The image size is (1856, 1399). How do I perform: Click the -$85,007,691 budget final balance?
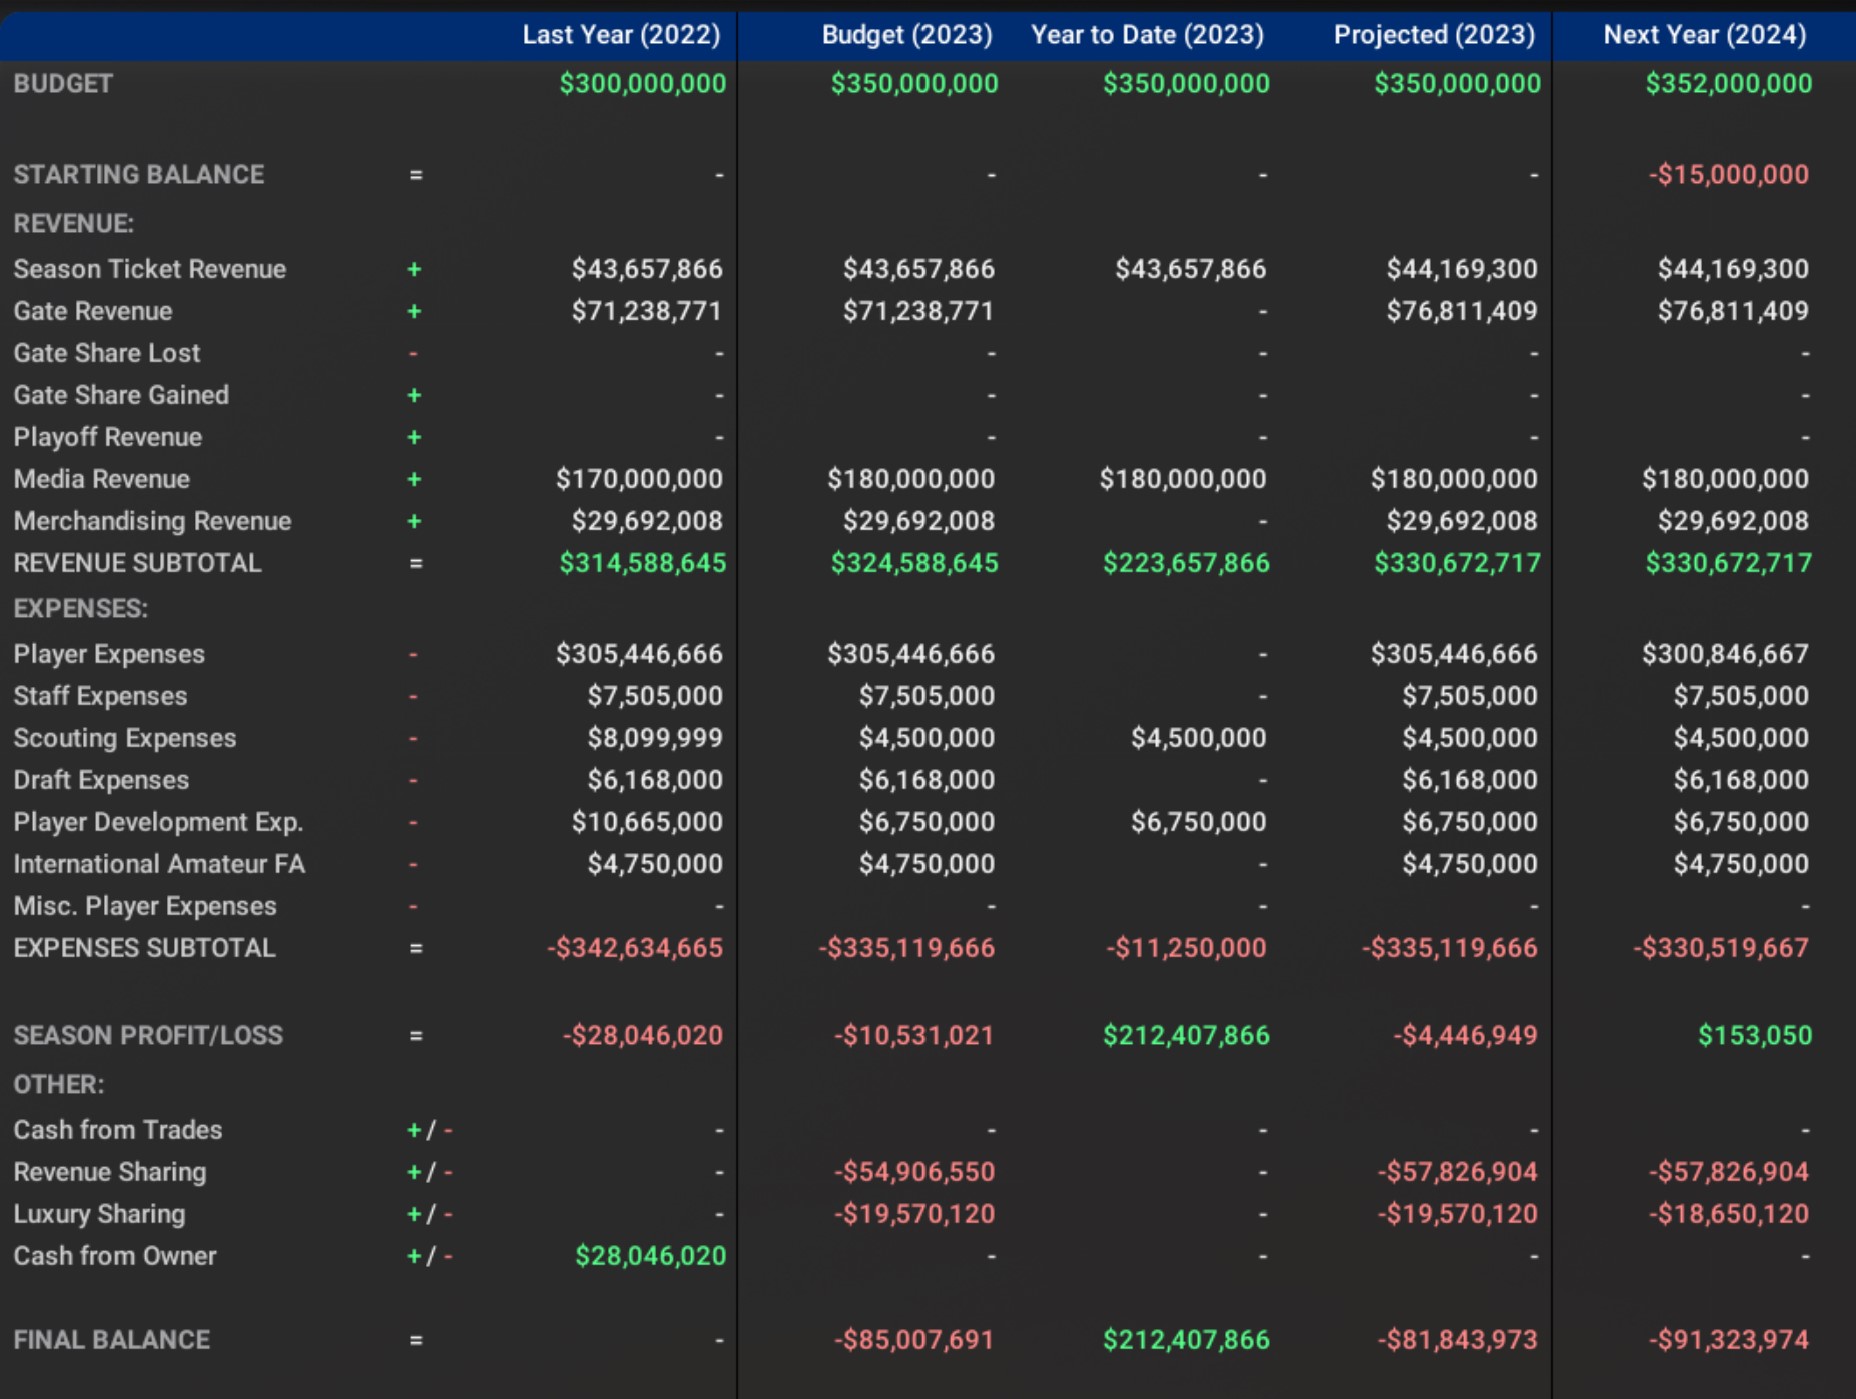(x=914, y=1340)
